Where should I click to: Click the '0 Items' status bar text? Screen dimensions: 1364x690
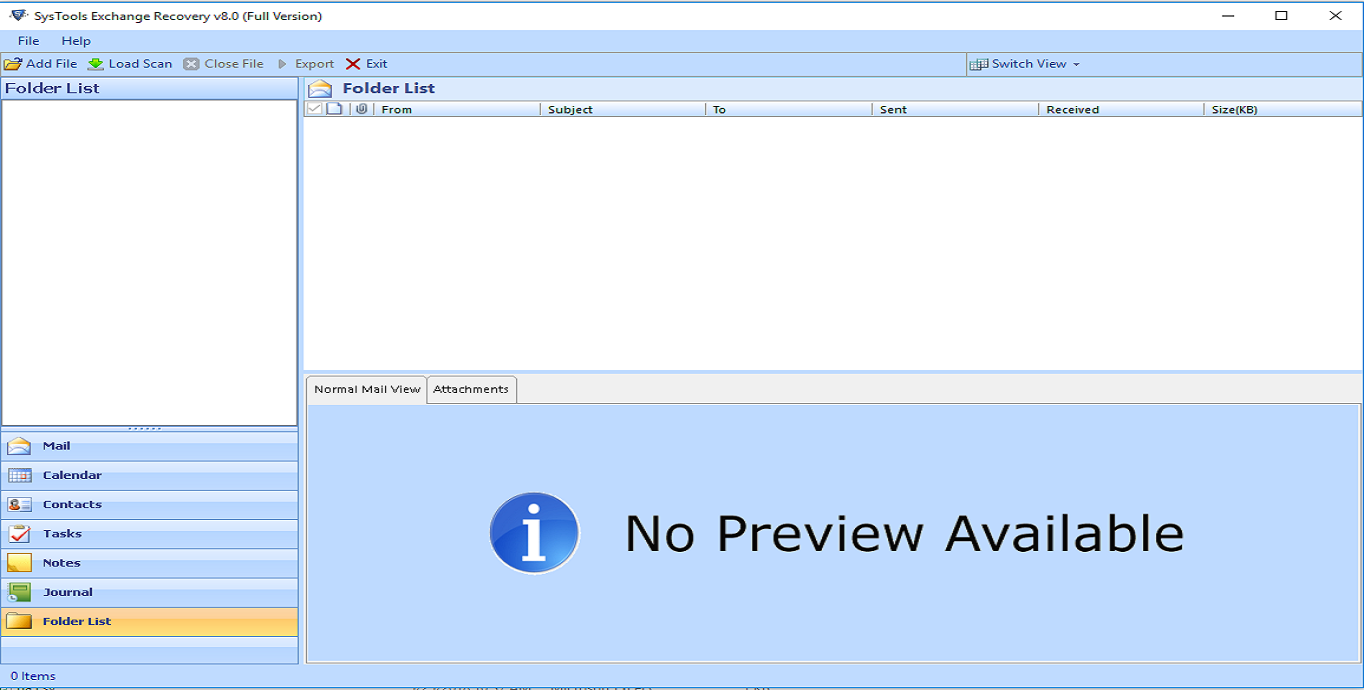(33, 676)
